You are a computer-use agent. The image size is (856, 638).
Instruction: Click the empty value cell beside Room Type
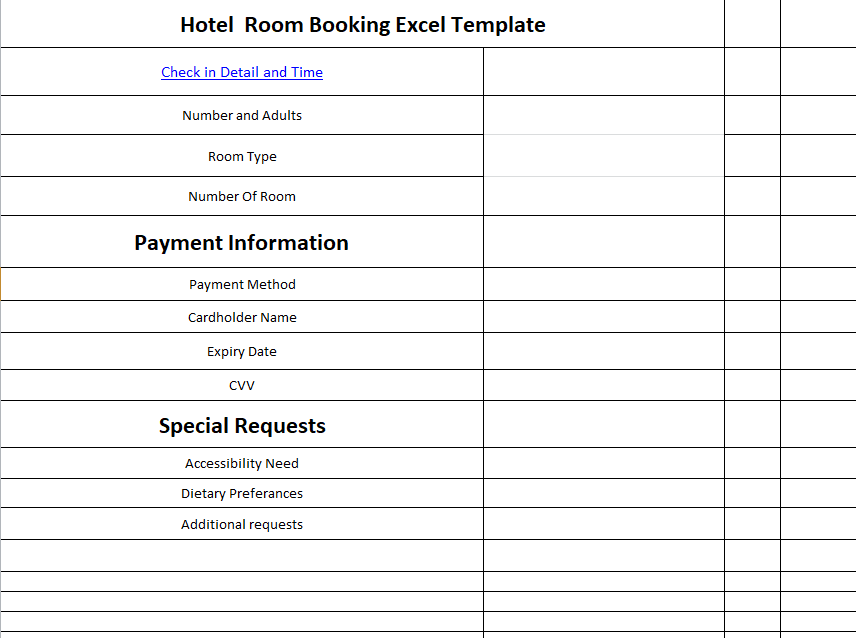[x=603, y=157]
